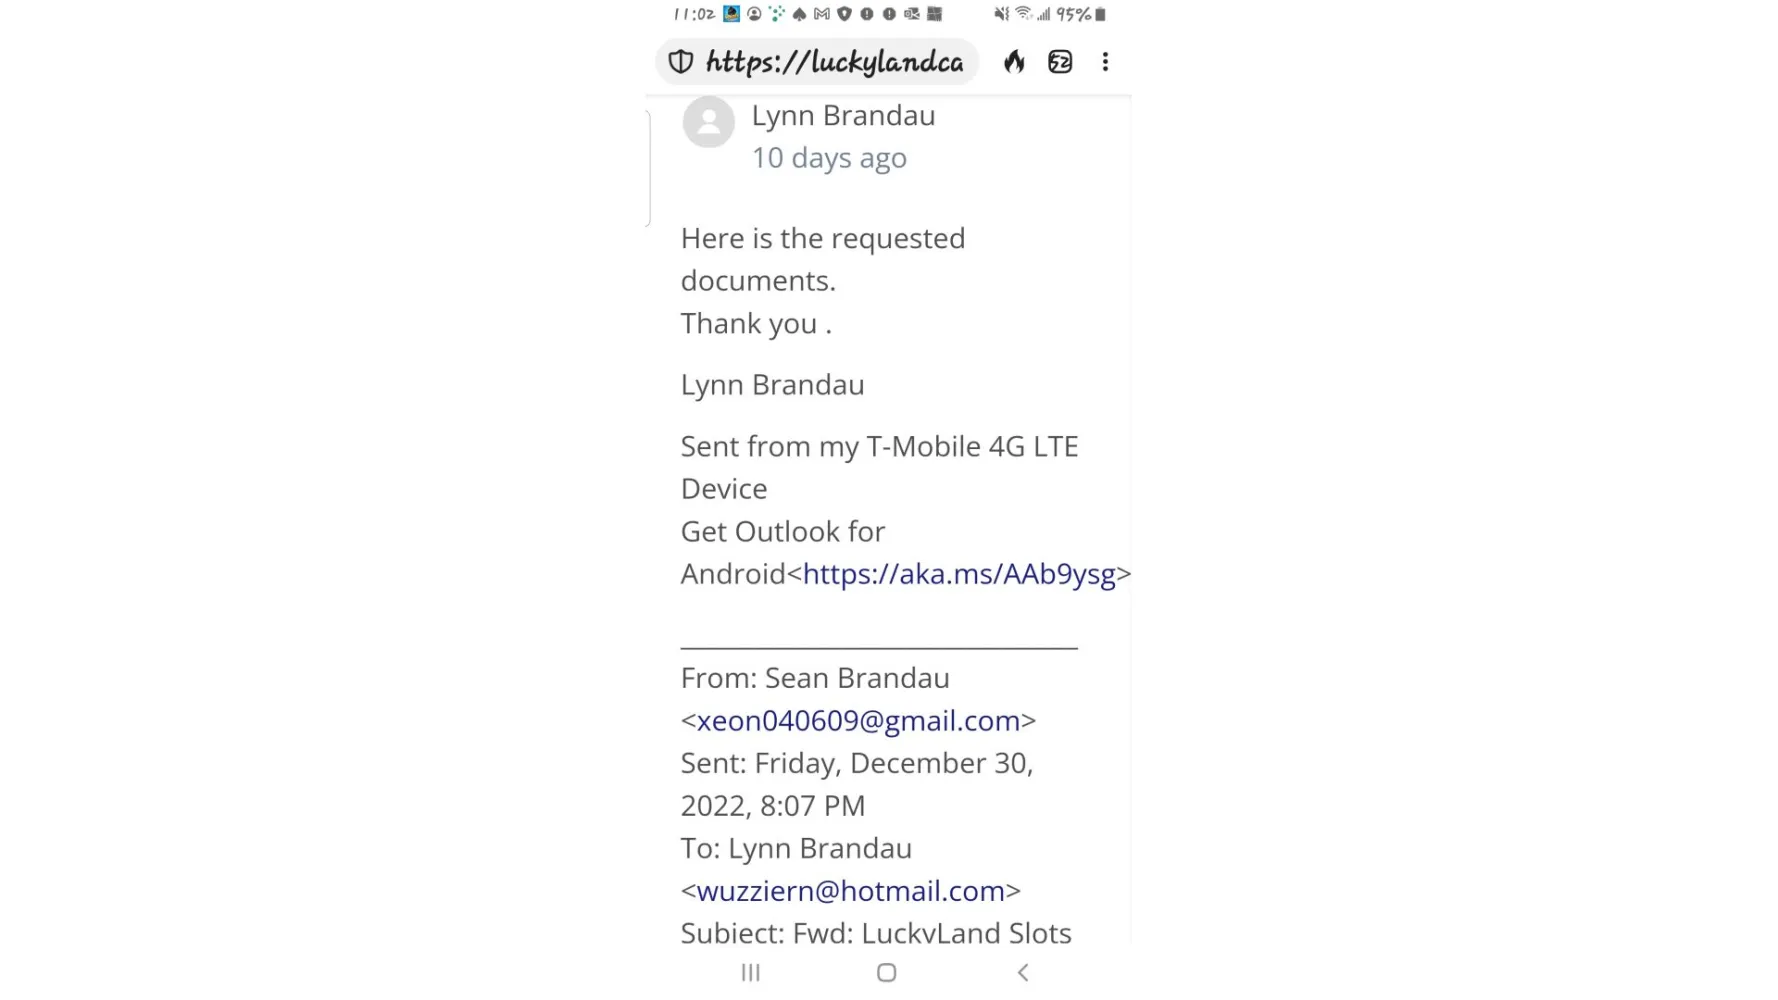Tap the spade card notification icon

pos(799,14)
